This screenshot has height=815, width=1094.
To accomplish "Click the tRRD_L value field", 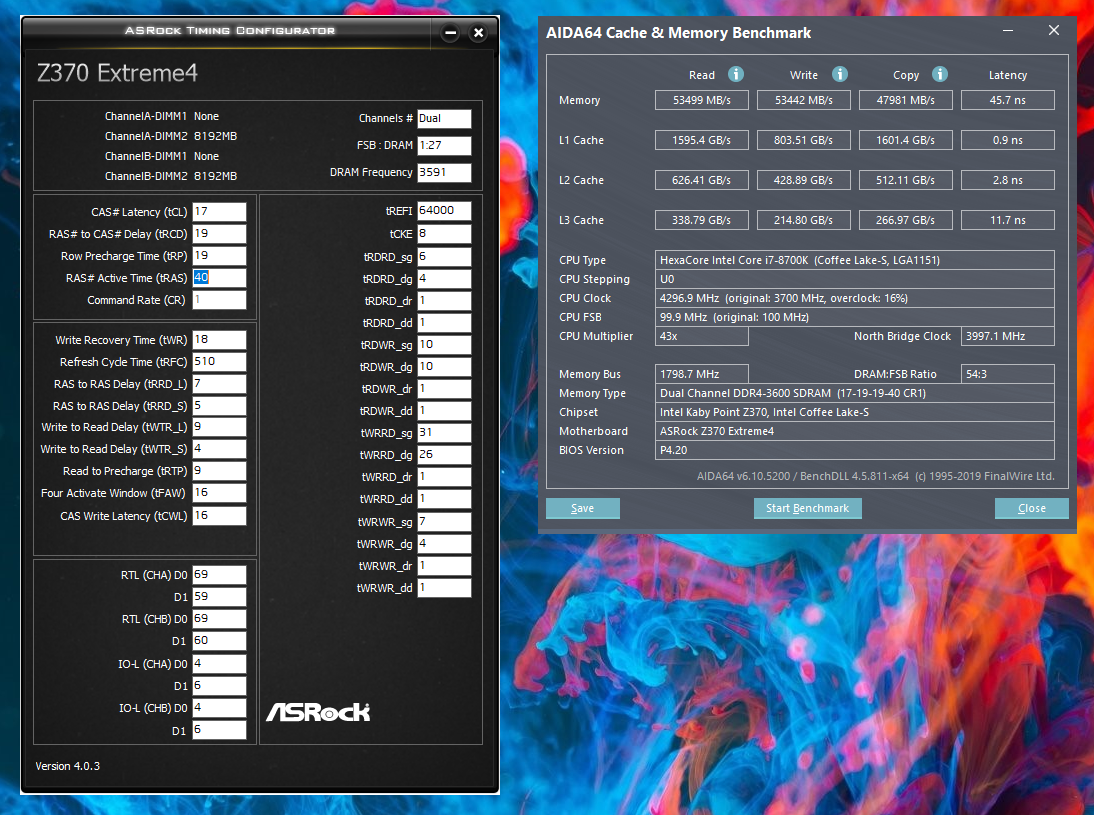I will tap(219, 384).
